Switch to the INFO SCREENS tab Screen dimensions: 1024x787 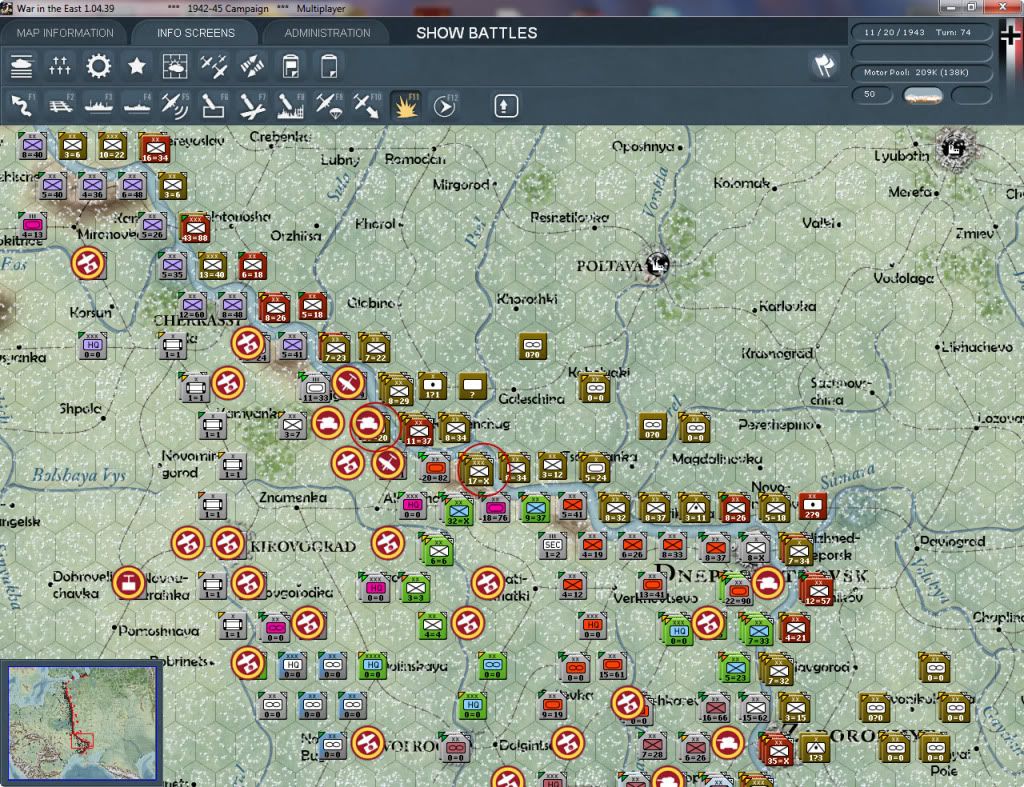(195, 33)
